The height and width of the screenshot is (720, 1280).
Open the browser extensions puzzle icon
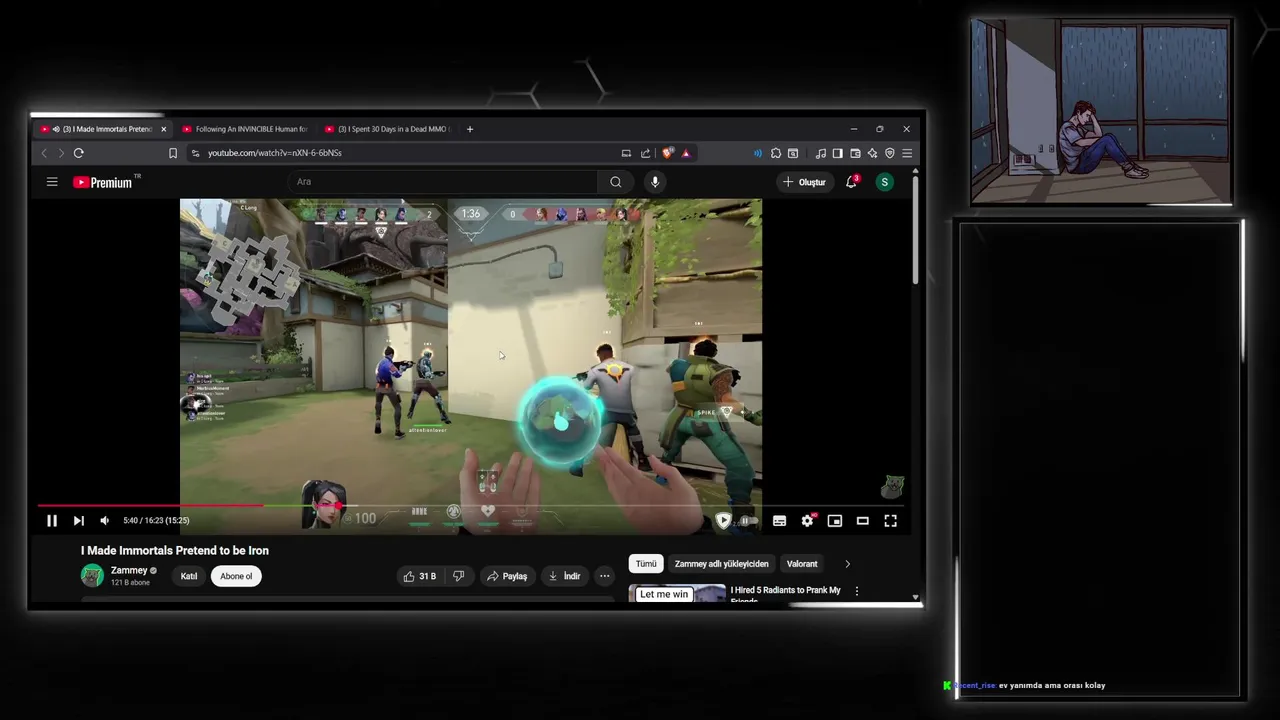(x=776, y=153)
